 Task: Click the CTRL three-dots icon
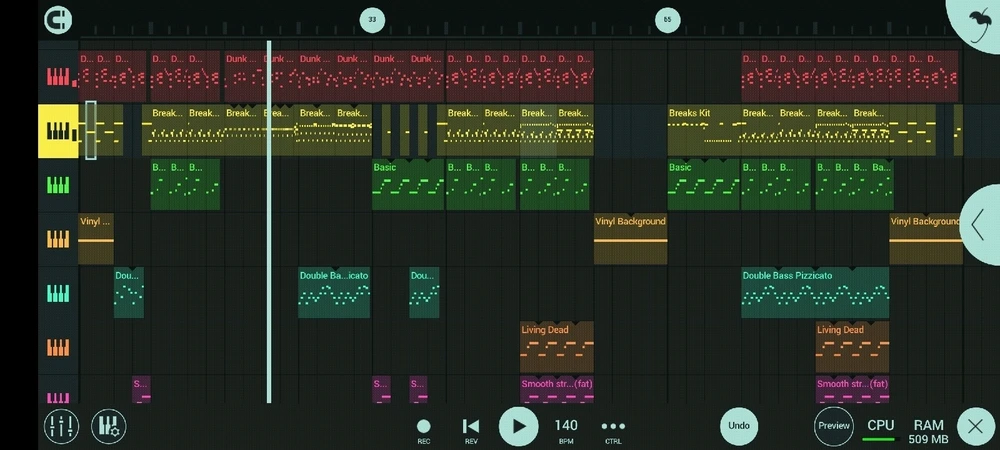[613, 426]
